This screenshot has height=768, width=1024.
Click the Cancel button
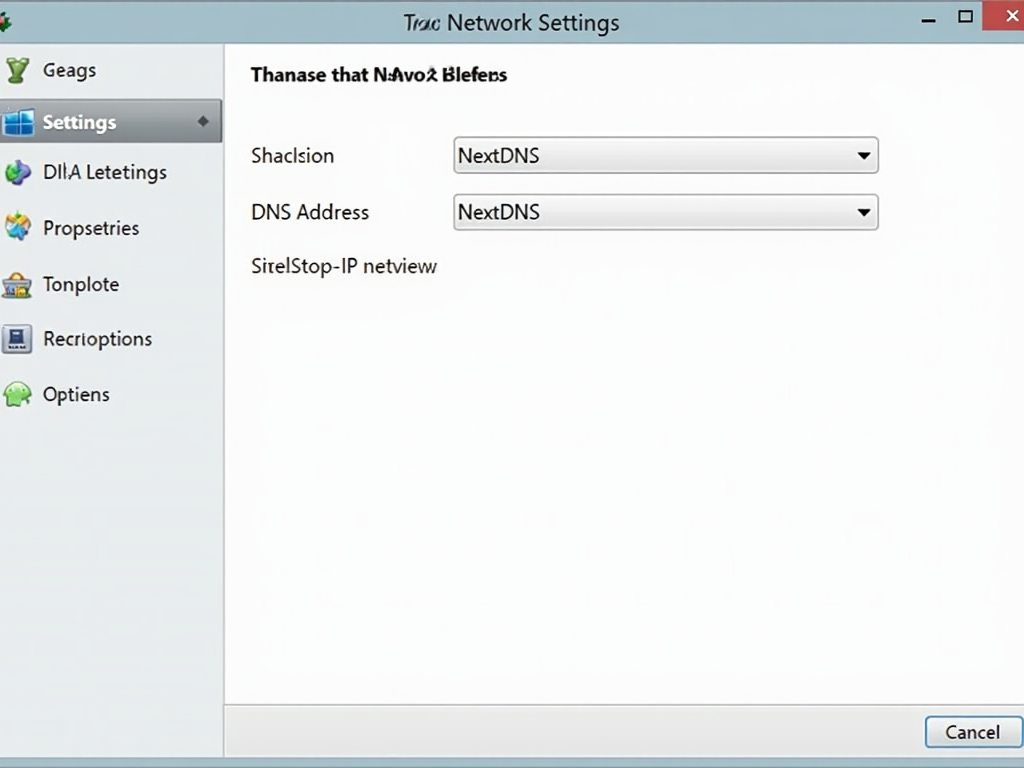coord(973,732)
